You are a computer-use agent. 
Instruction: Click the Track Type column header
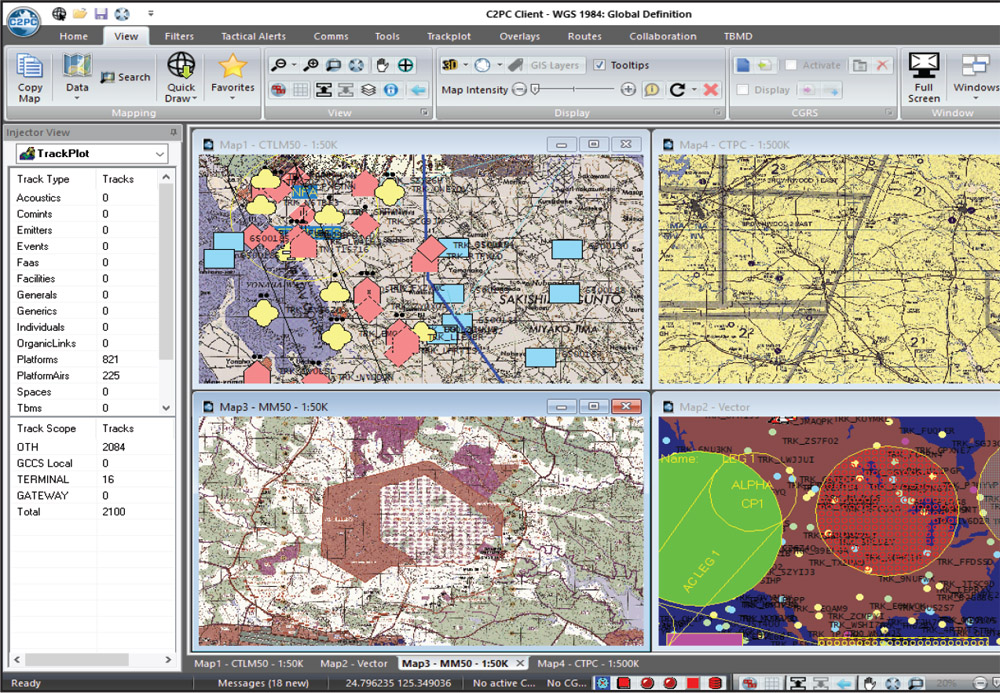click(54, 179)
